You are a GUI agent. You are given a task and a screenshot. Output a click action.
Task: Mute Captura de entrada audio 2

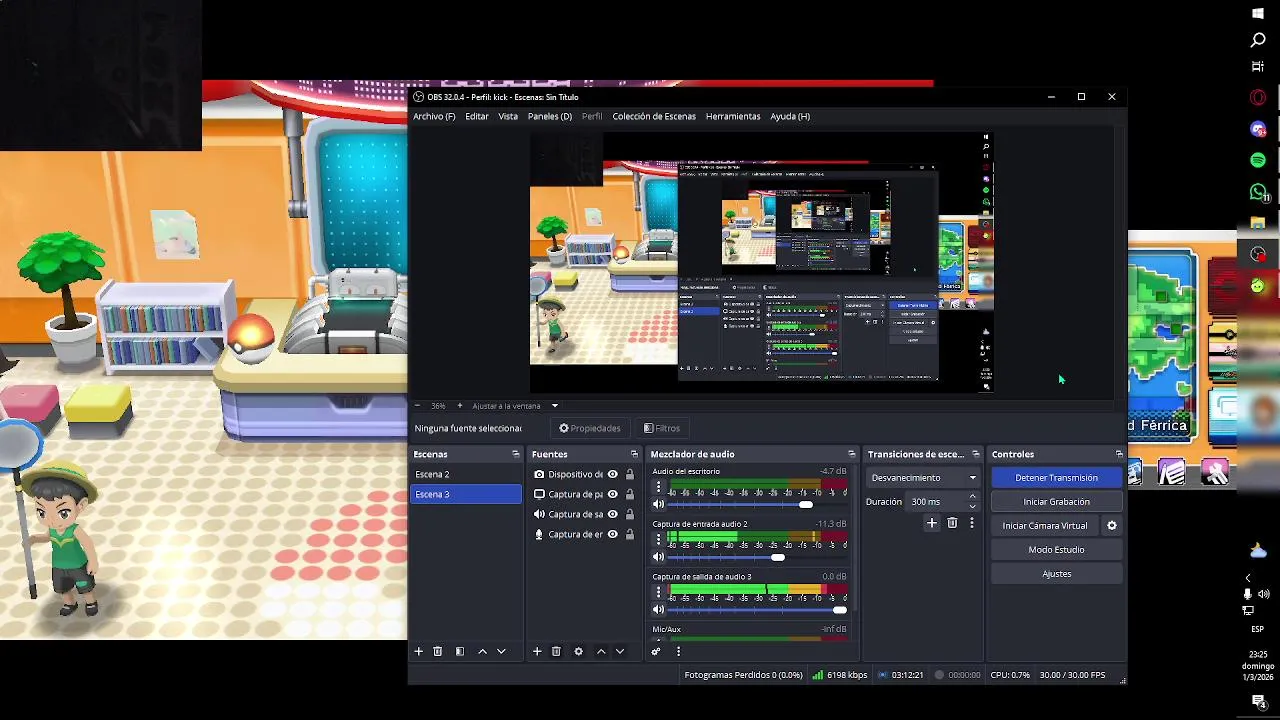[658, 557]
